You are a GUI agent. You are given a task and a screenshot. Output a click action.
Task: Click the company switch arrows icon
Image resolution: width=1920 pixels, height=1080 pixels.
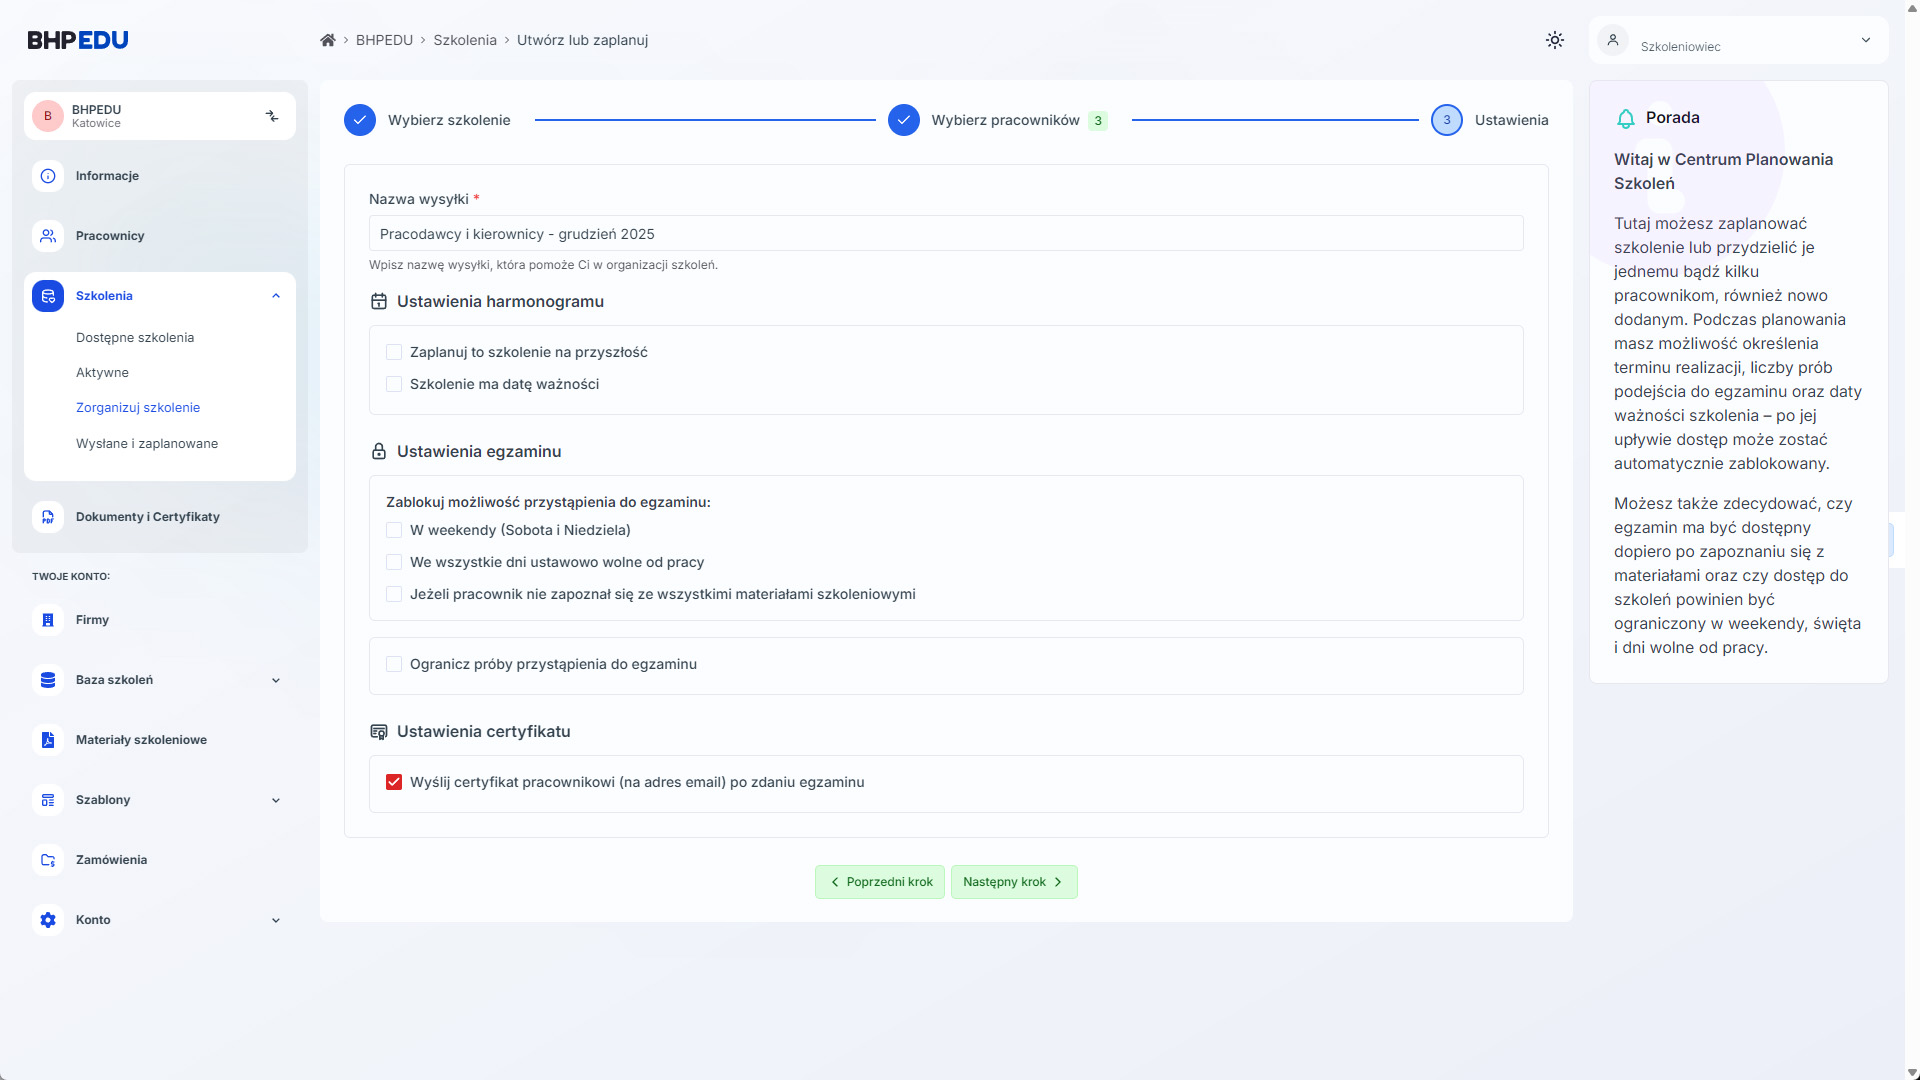coord(272,116)
